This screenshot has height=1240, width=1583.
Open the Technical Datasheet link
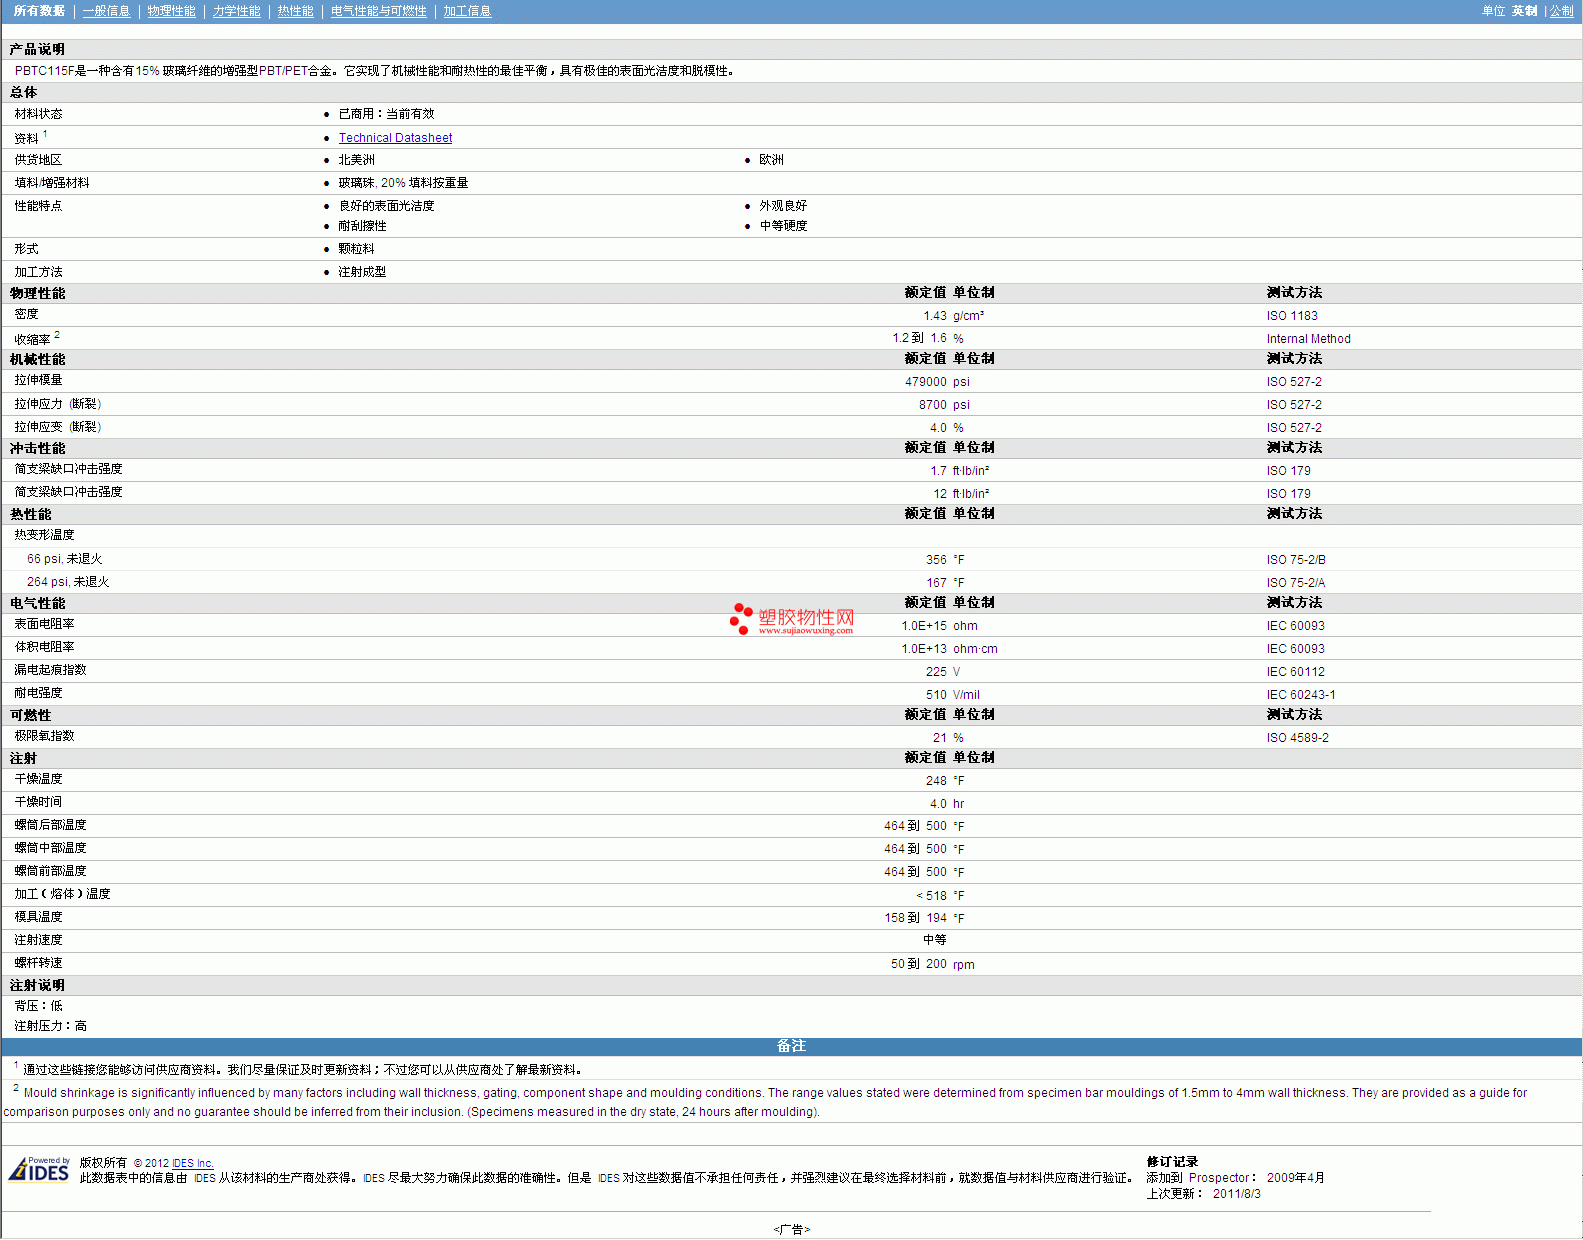395,138
